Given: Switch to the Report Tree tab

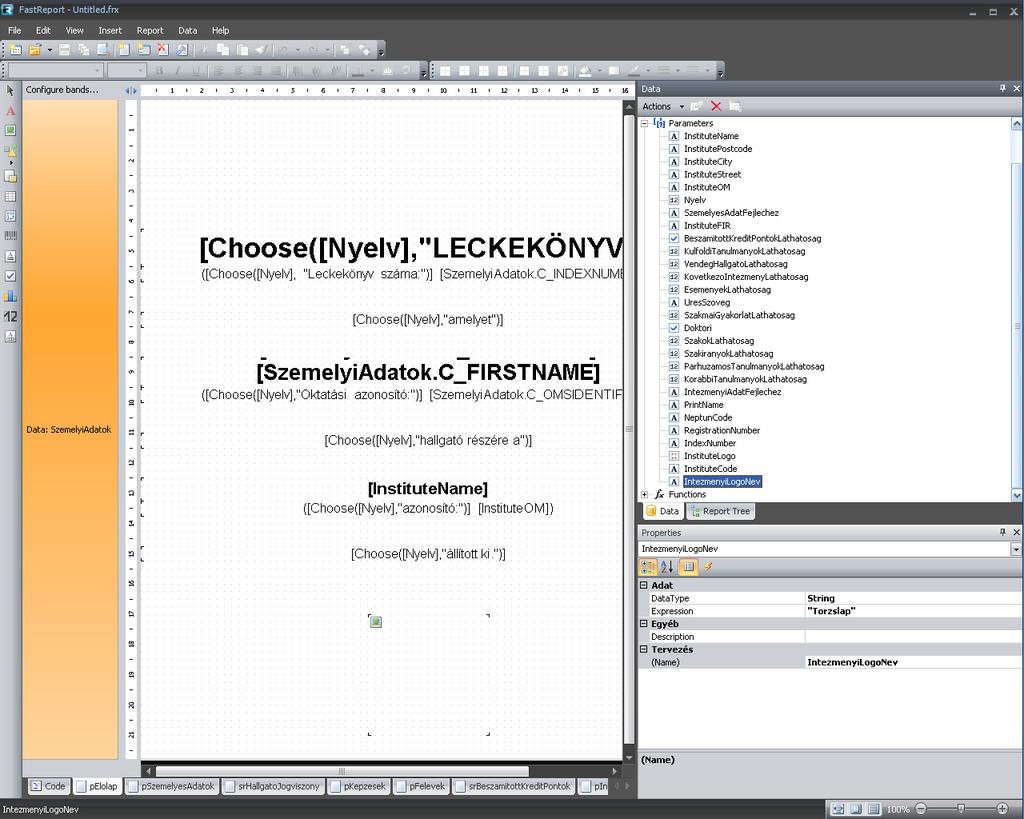Looking at the screenshot, I should [721, 511].
